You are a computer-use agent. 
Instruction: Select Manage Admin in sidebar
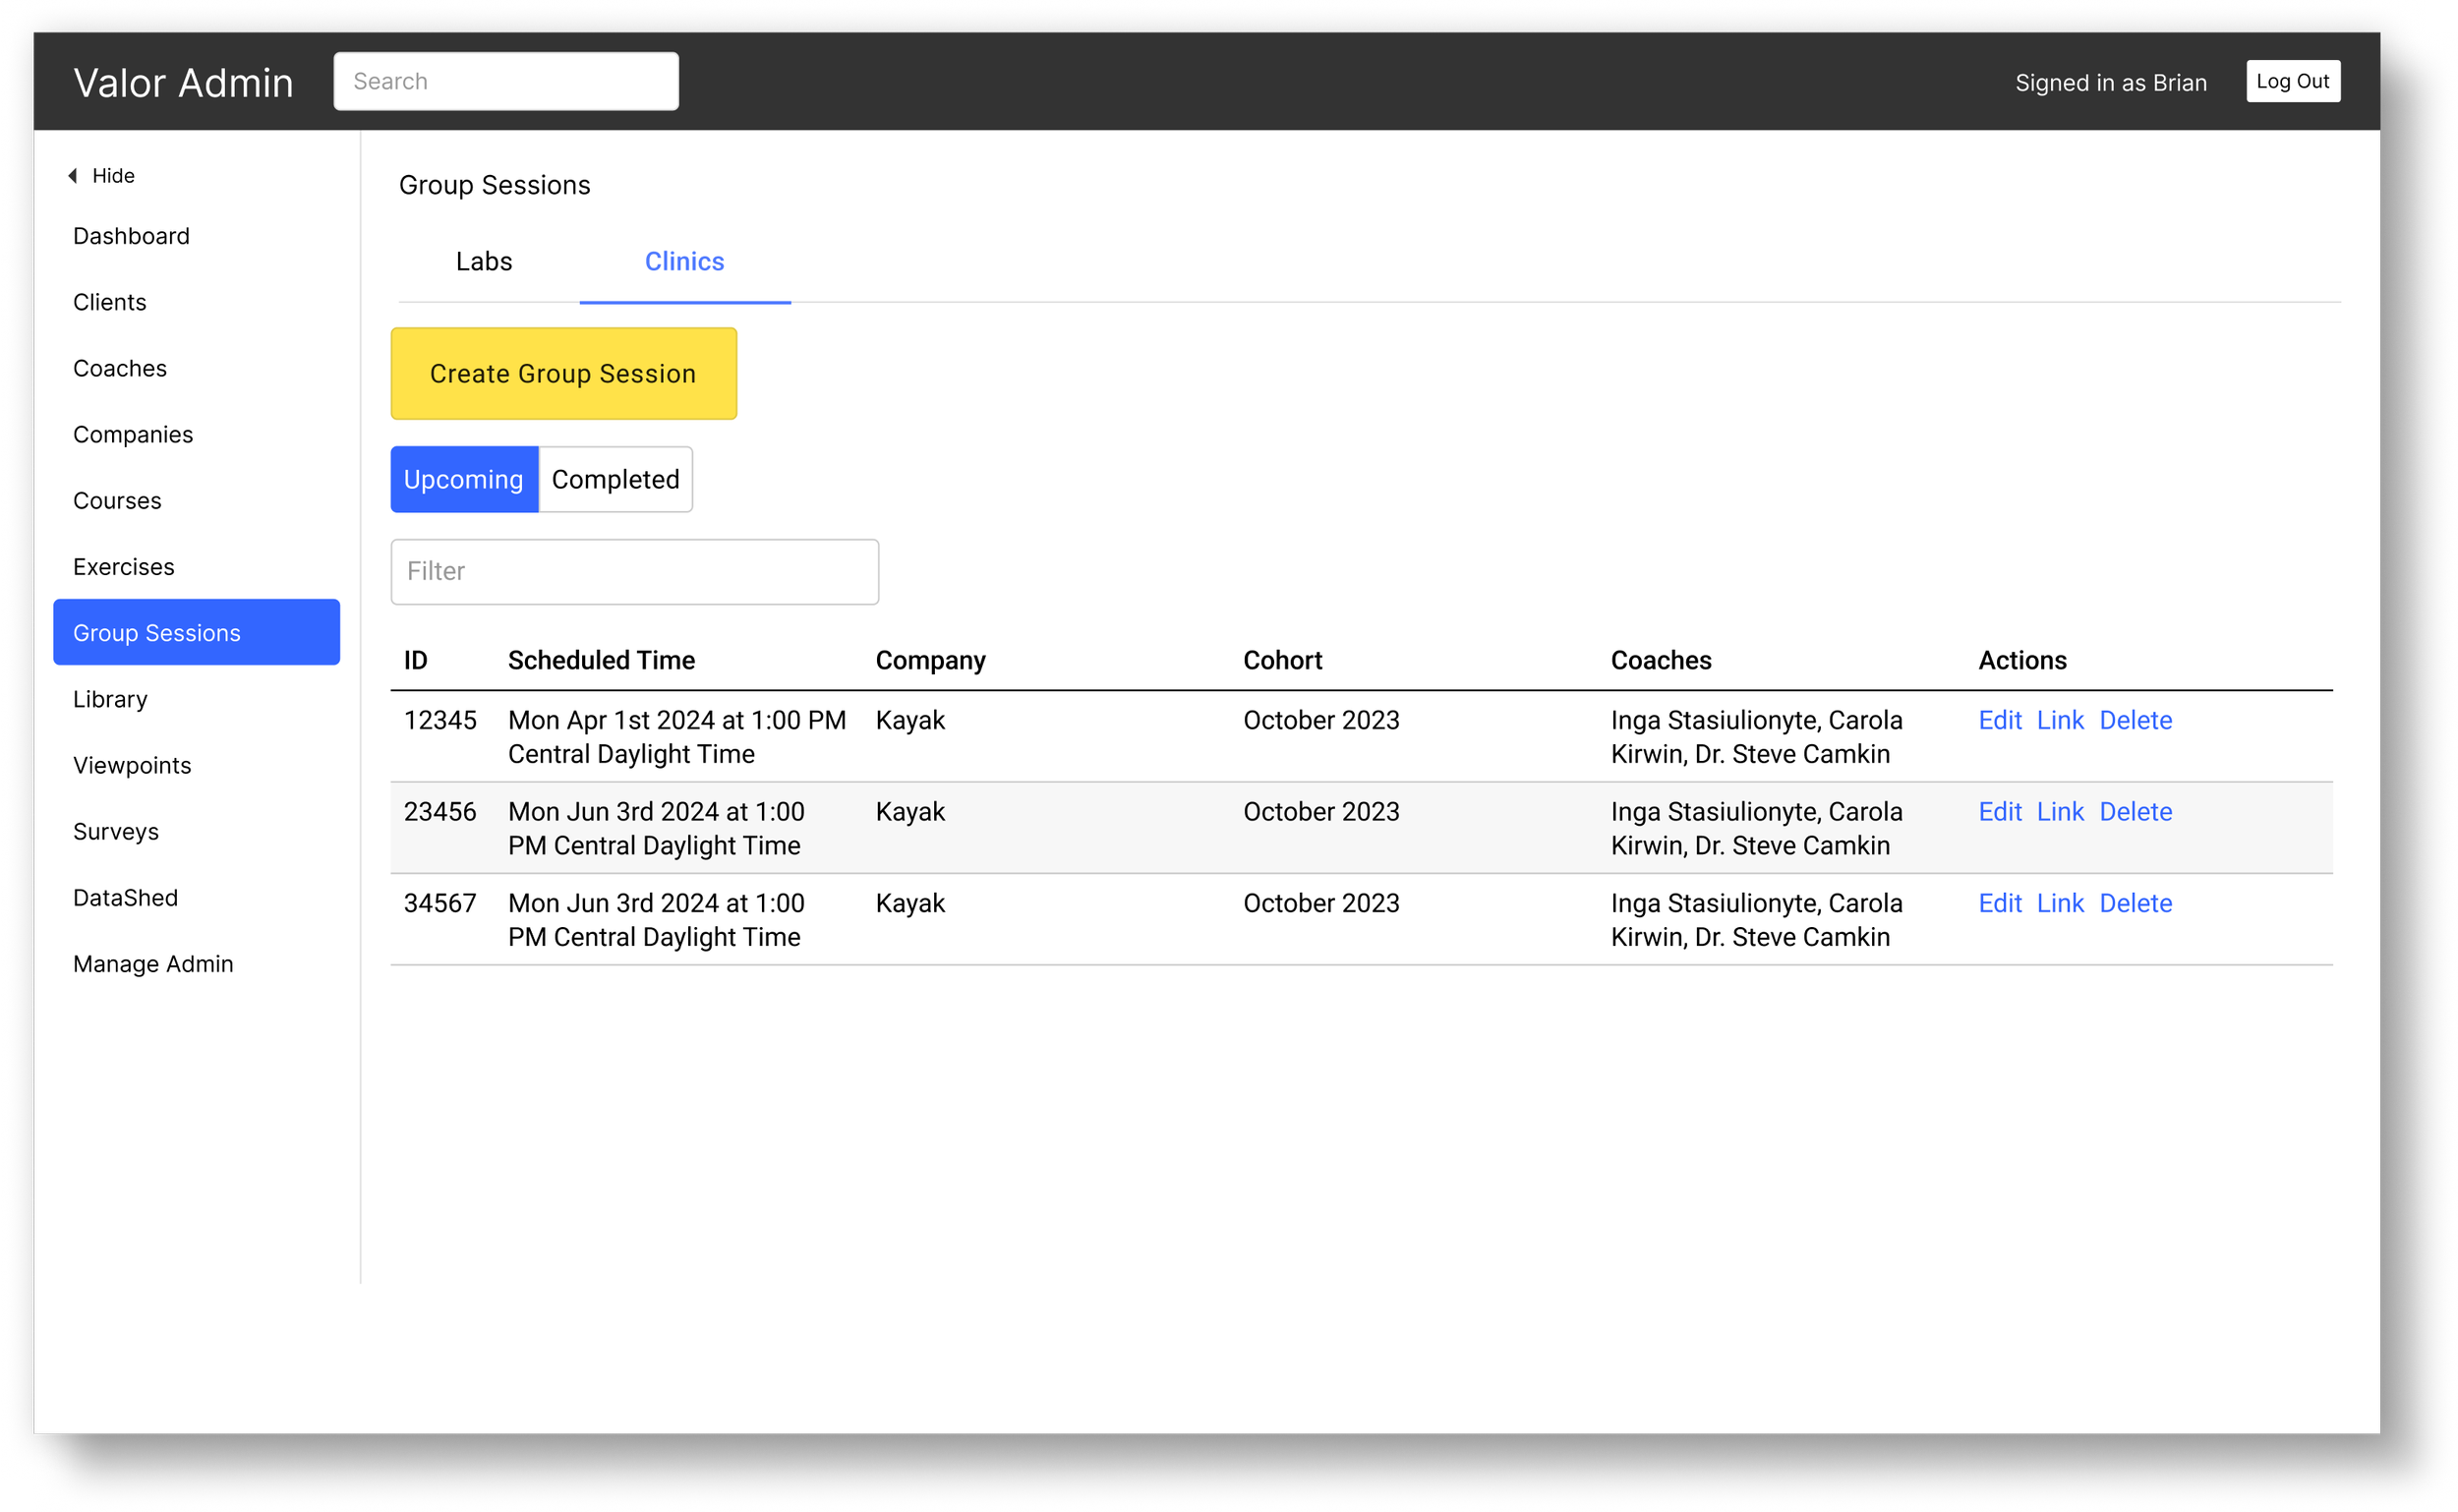pos(153,964)
